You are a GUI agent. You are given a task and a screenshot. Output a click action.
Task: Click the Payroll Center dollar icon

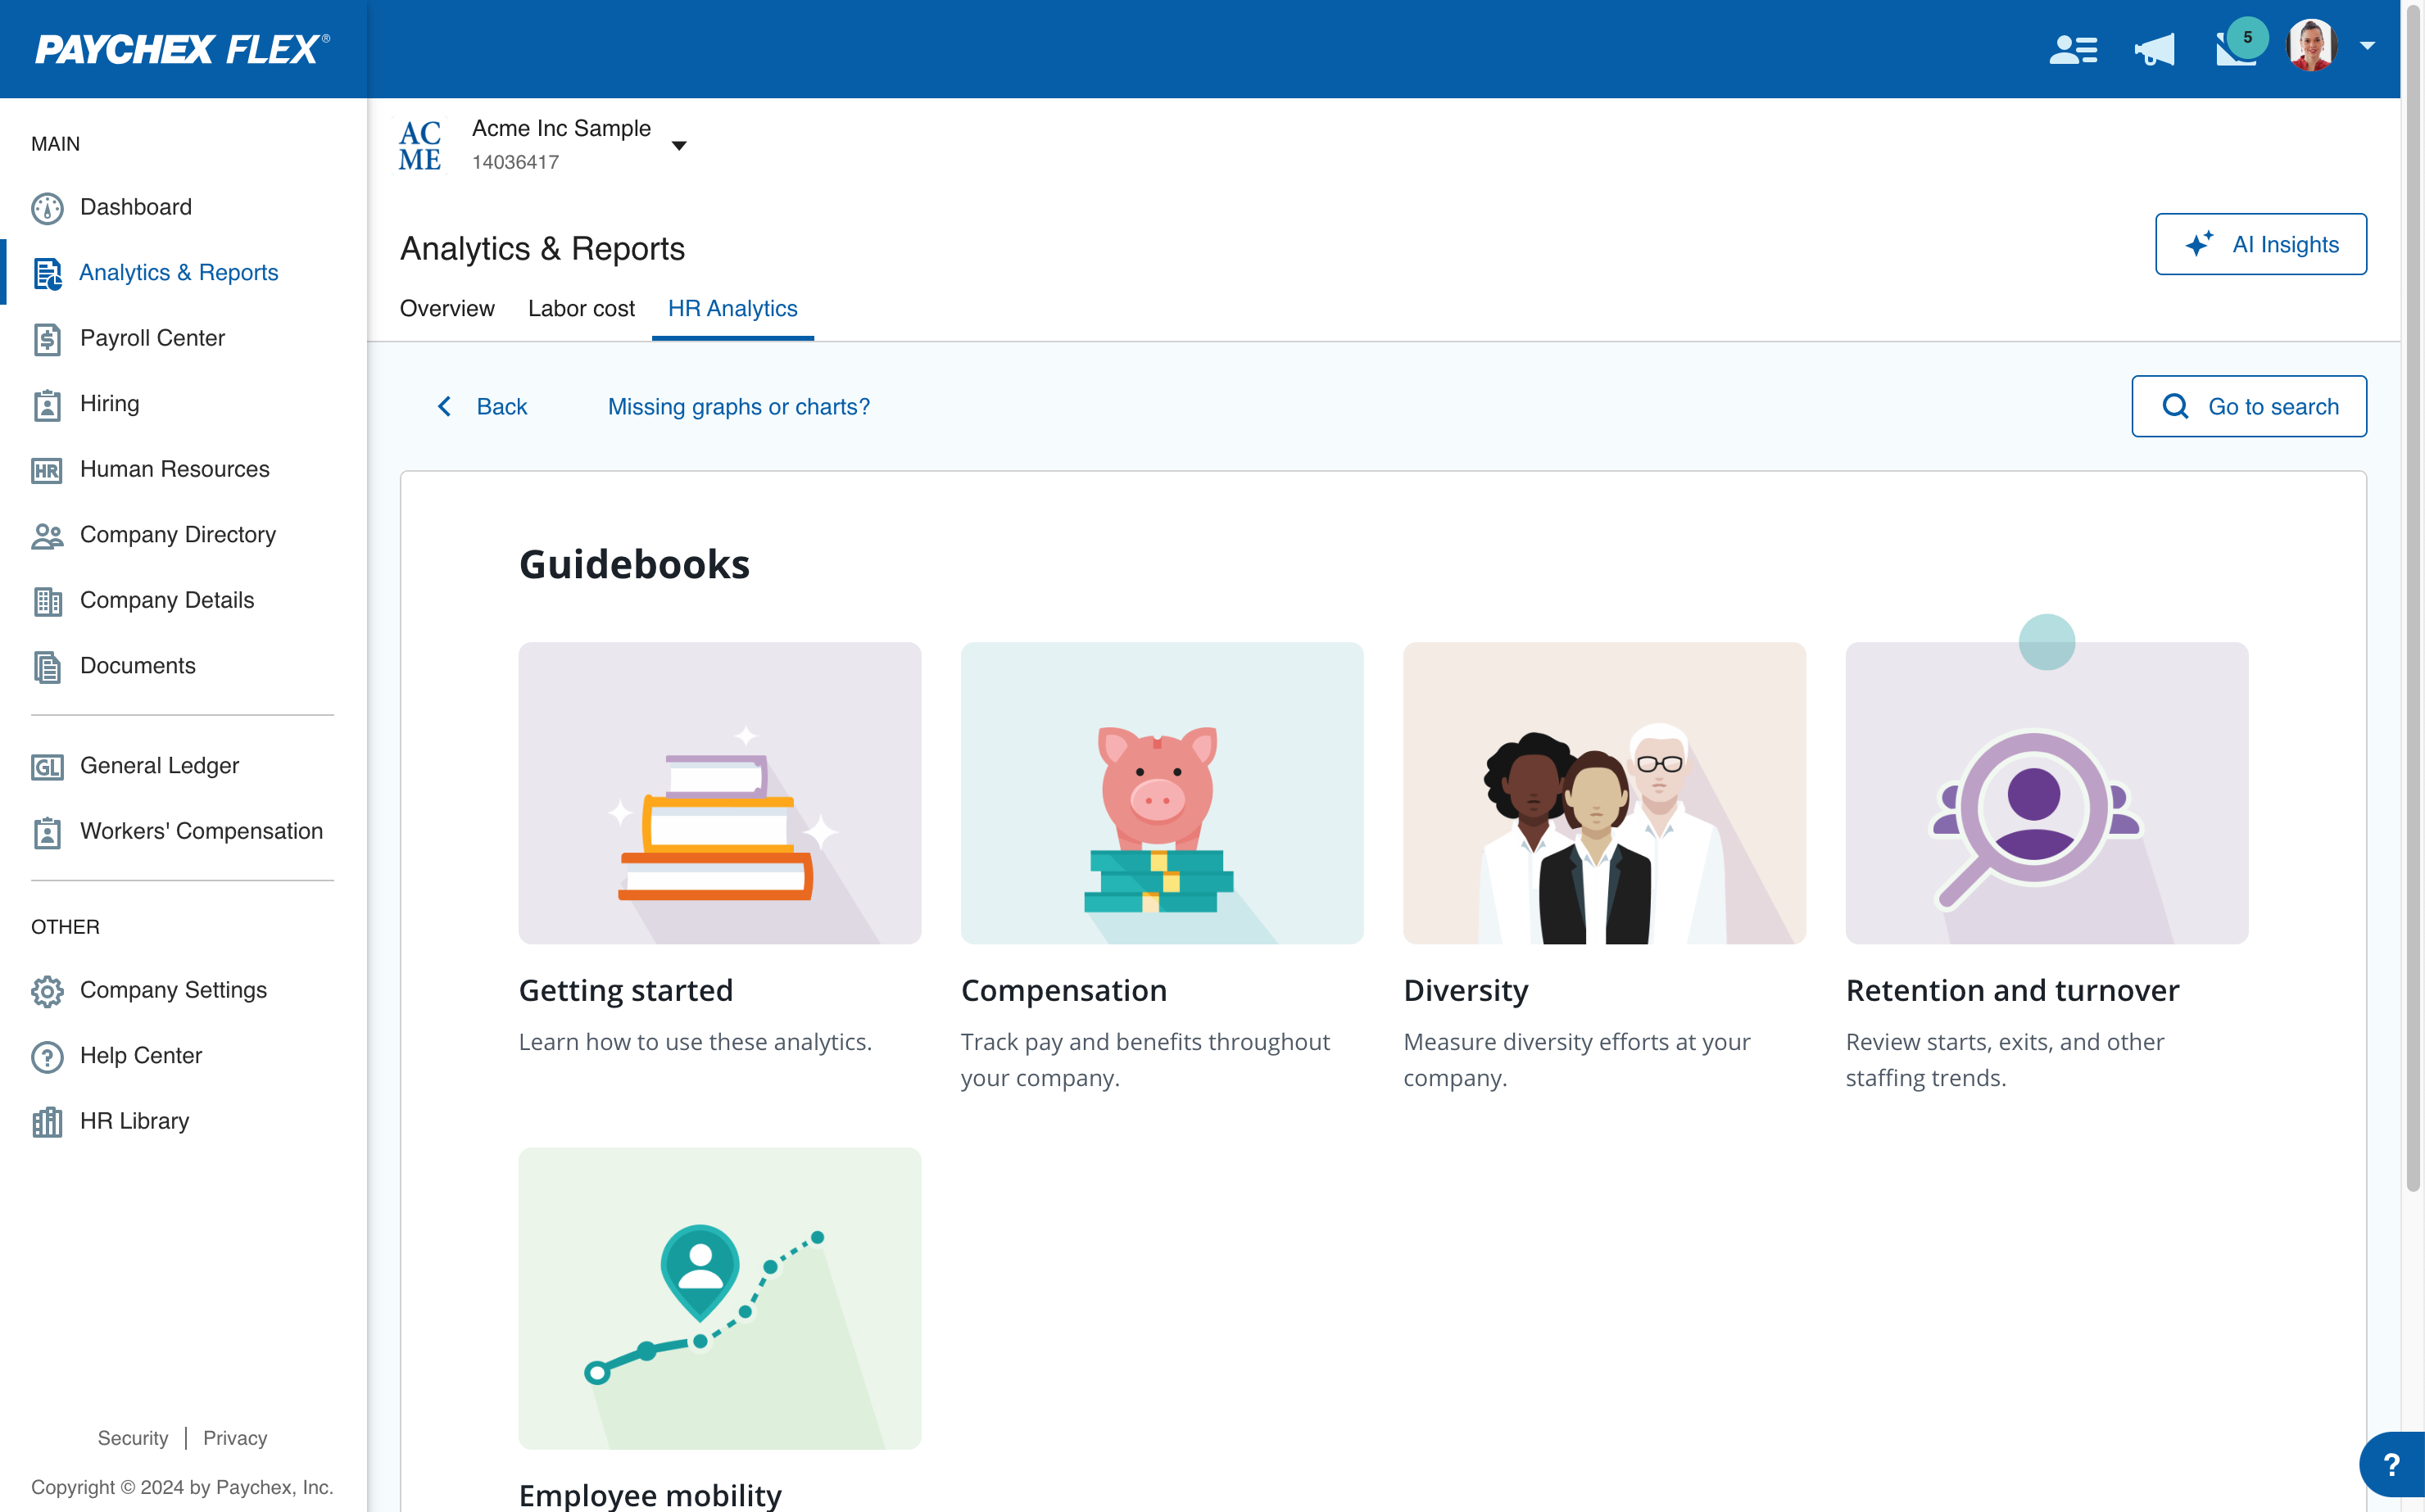click(x=47, y=339)
